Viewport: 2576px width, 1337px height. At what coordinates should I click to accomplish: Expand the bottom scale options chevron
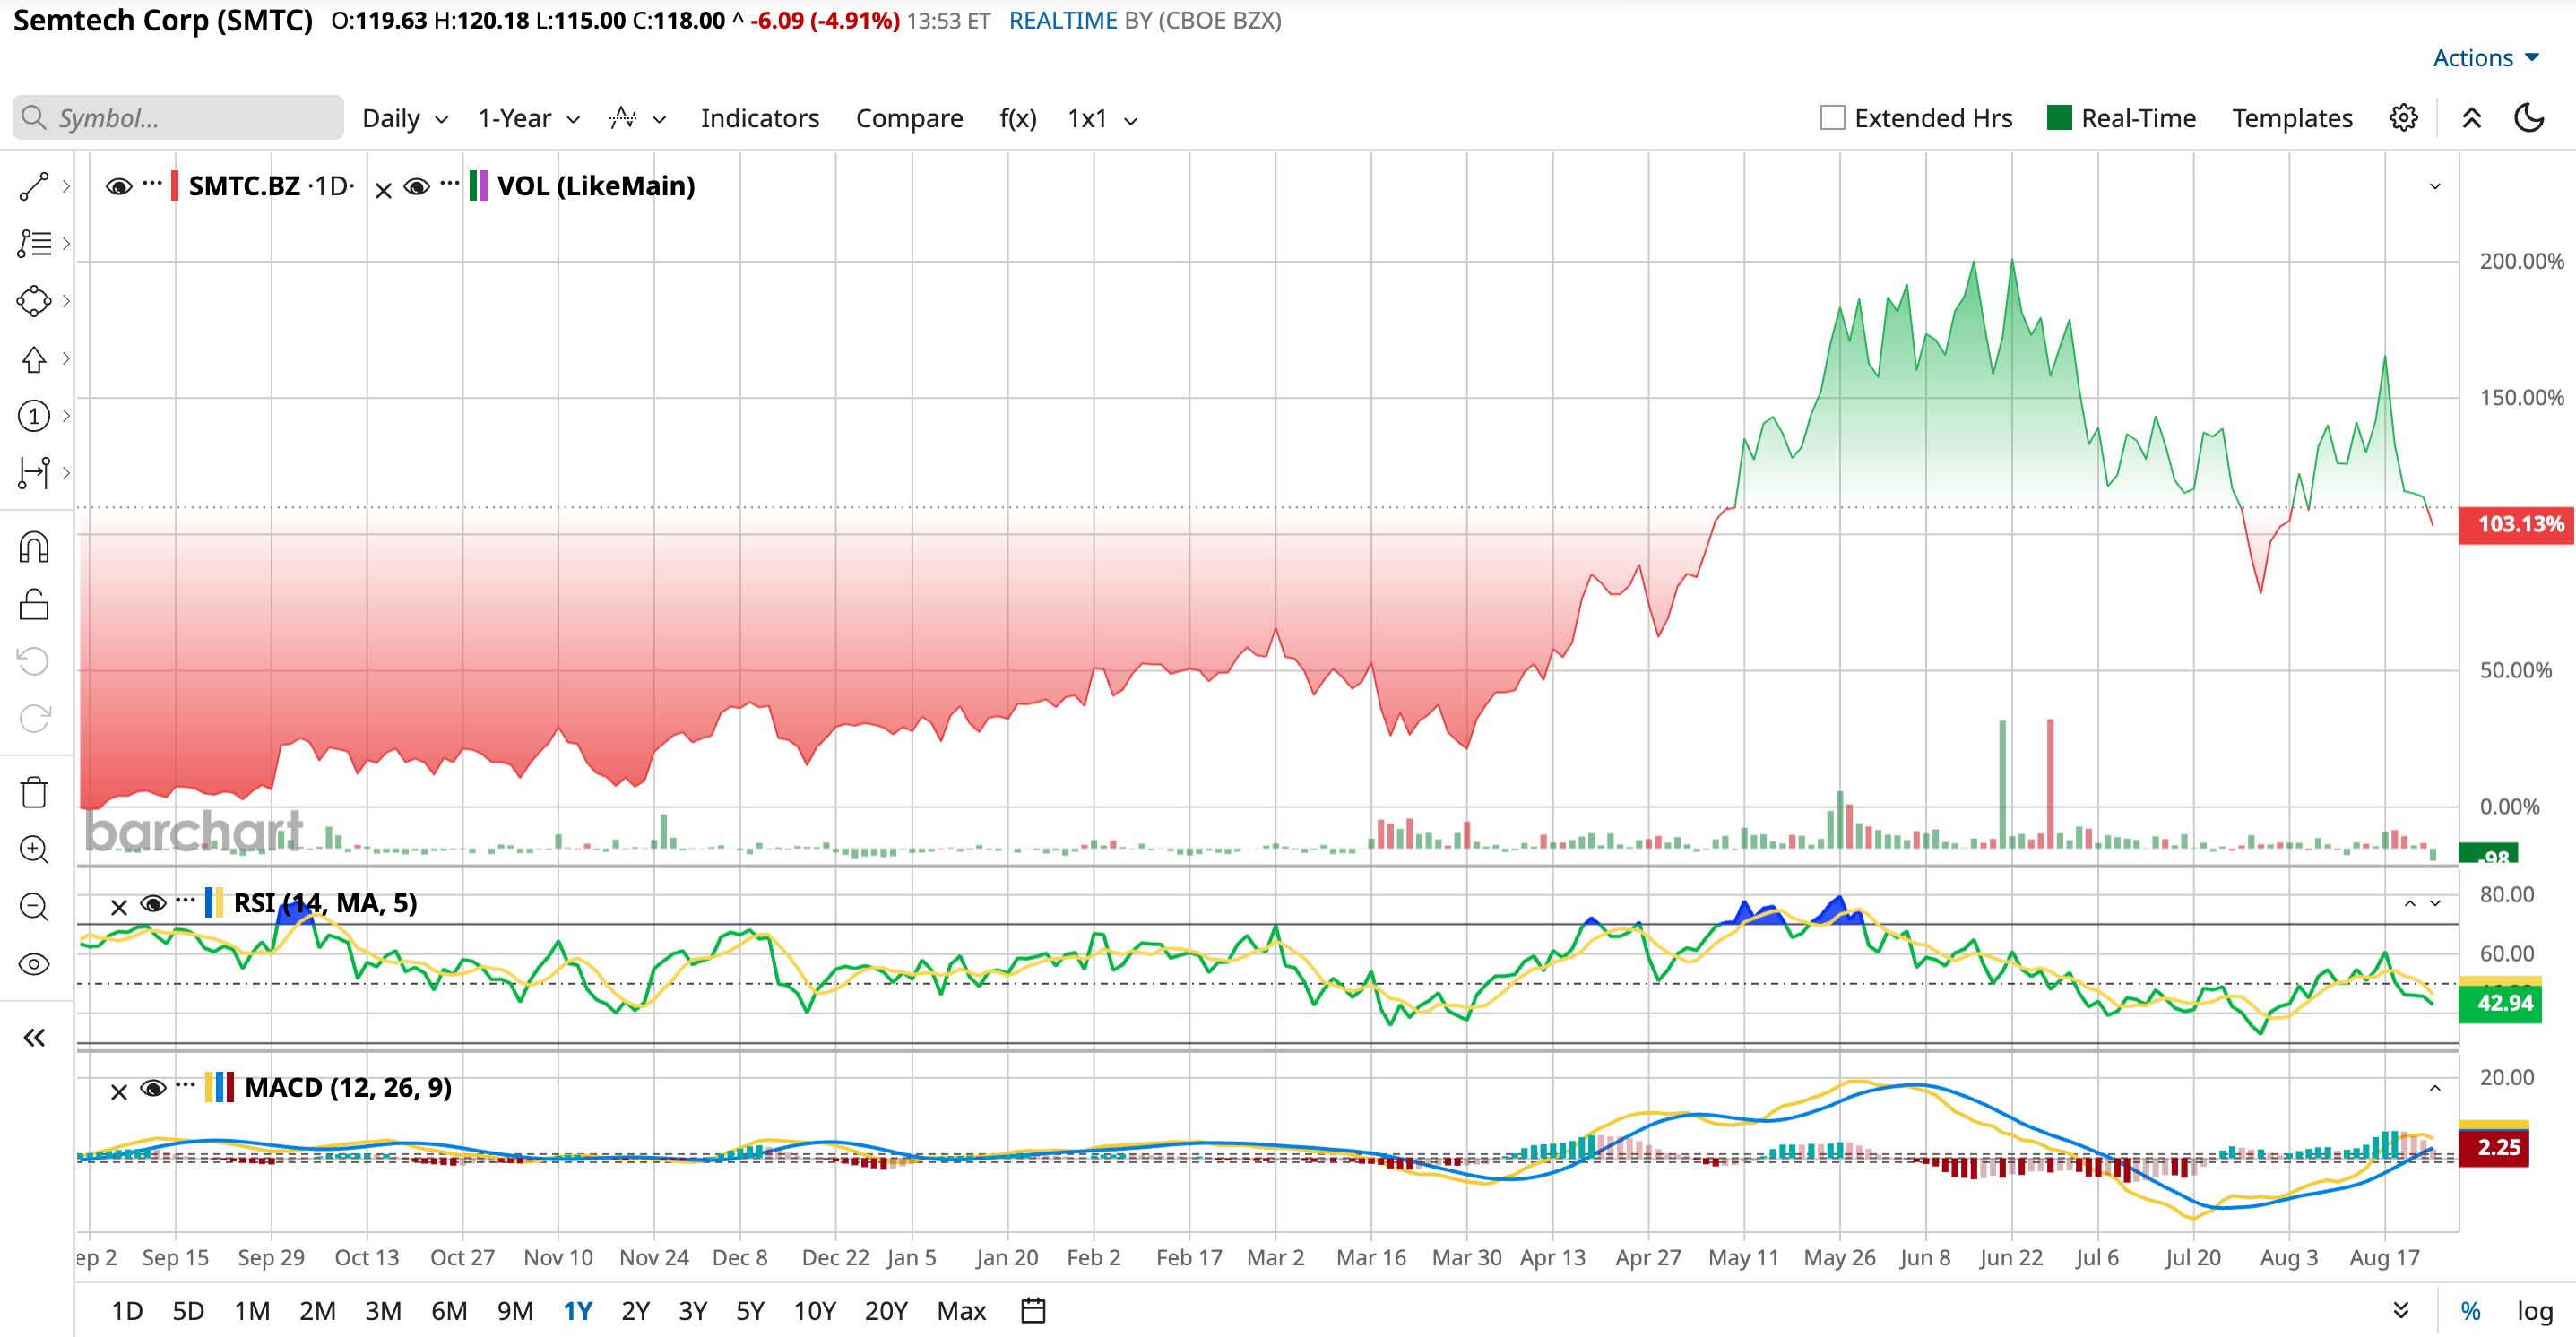click(2401, 1310)
